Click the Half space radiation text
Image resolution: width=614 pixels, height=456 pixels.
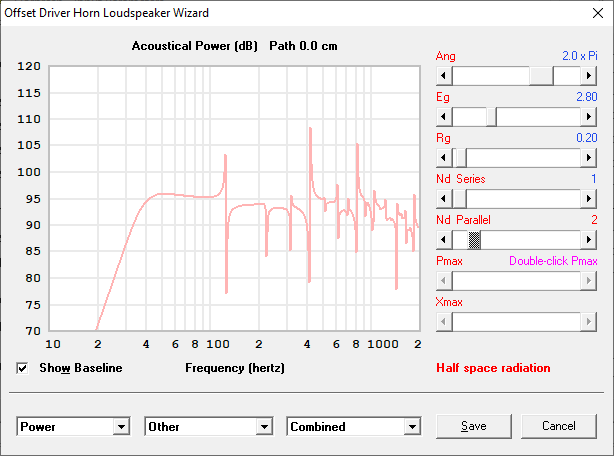pos(493,368)
